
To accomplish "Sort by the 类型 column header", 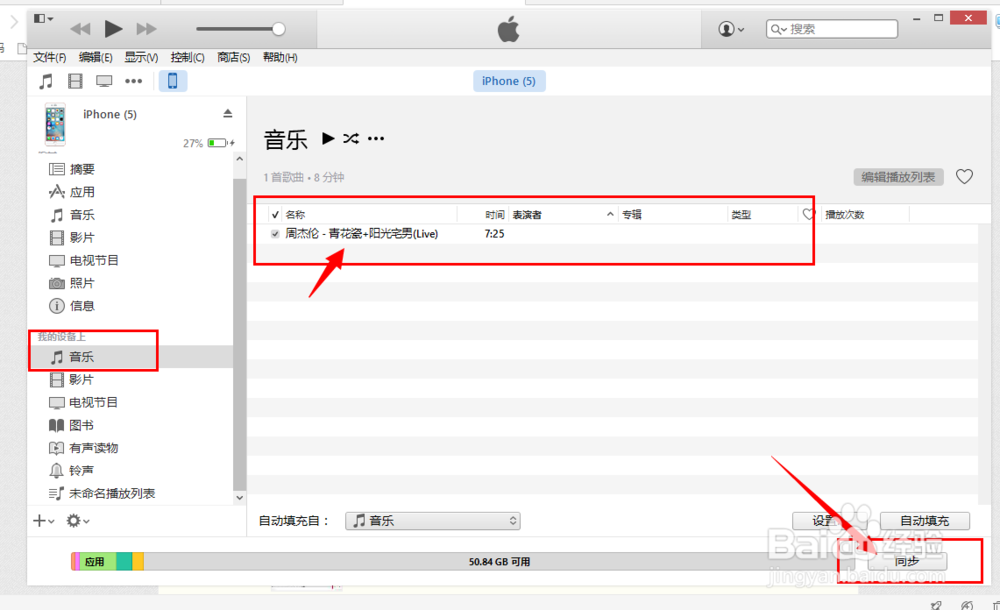I will pos(741,214).
